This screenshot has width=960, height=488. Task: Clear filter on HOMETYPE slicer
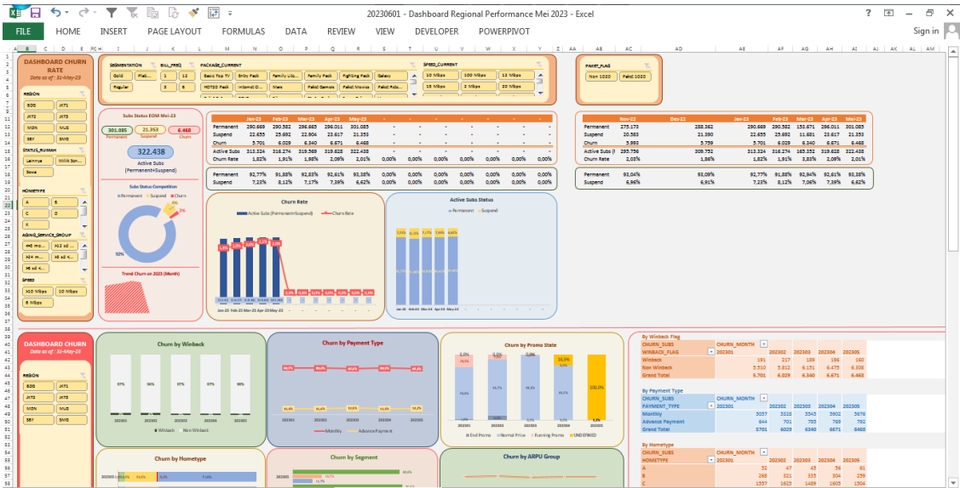tap(83, 190)
